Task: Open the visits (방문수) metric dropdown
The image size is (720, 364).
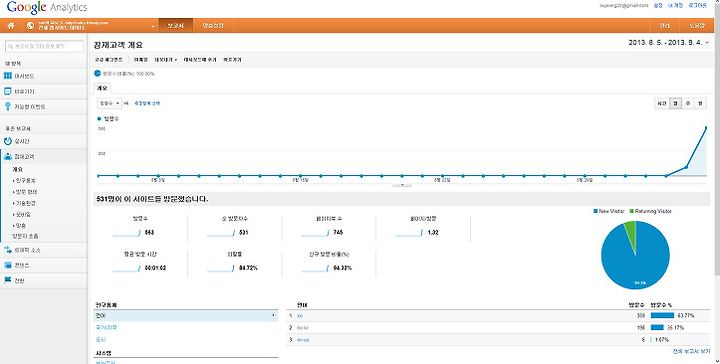Action: coord(109,103)
